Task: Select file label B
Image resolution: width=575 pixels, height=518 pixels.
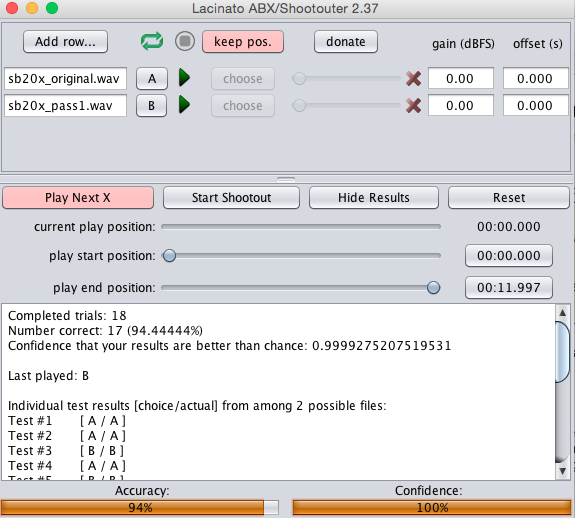Action: click(151, 106)
